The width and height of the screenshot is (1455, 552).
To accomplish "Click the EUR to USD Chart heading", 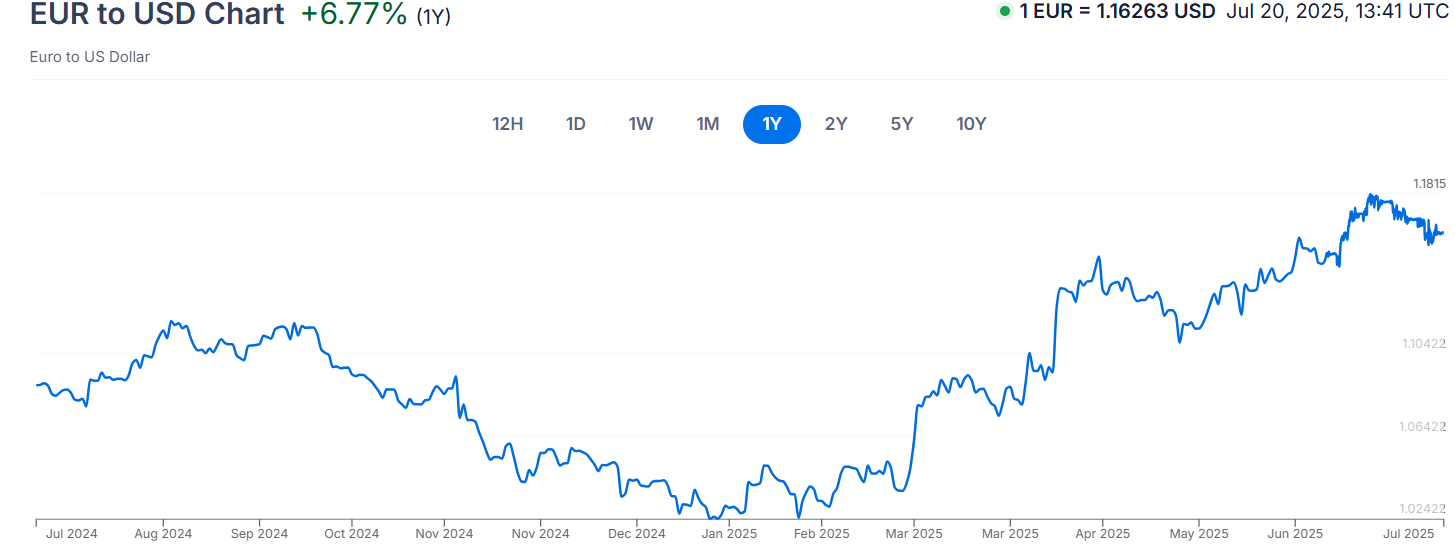I will click(157, 14).
